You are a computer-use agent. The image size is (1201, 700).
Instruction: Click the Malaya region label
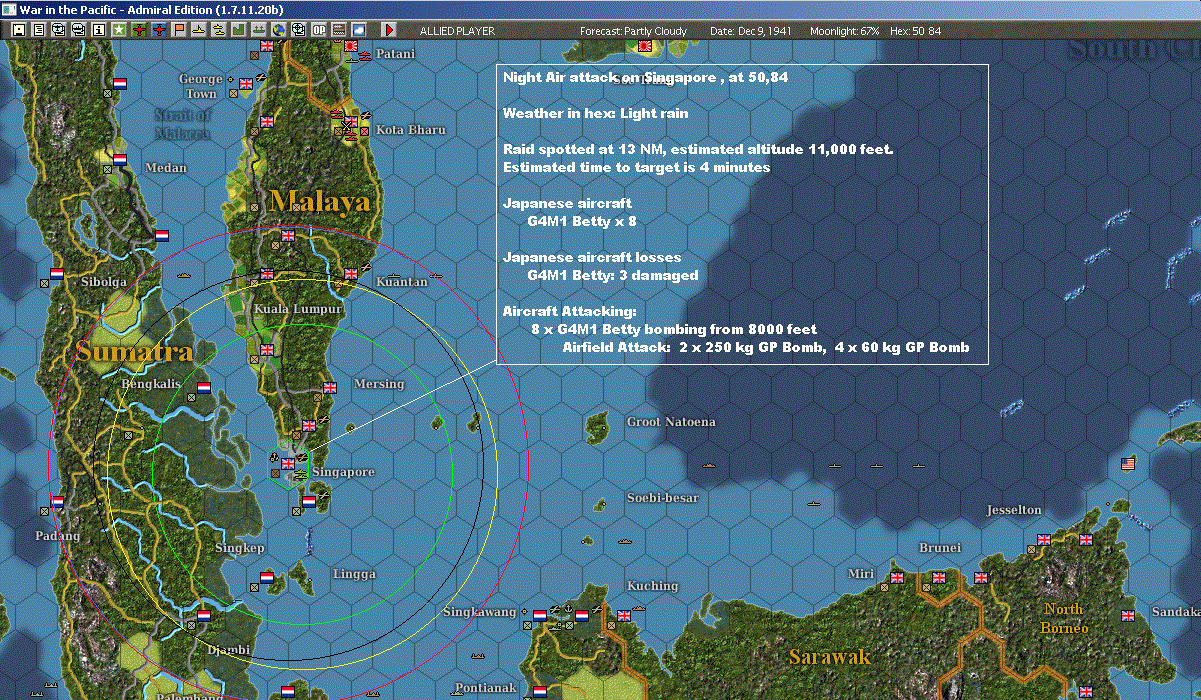tap(319, 203)
